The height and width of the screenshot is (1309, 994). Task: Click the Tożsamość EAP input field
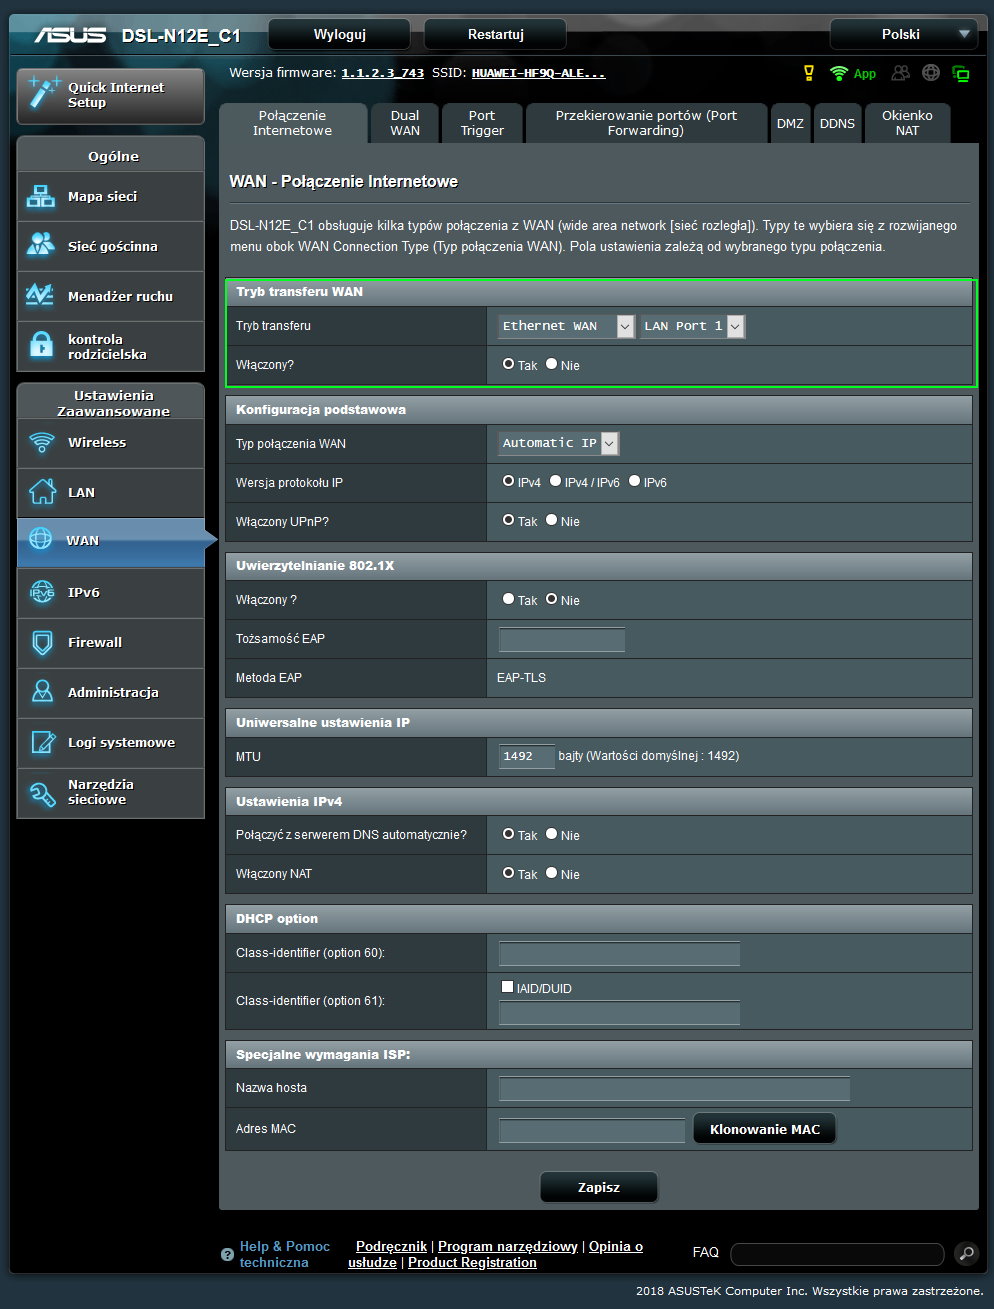click(562, 639)
